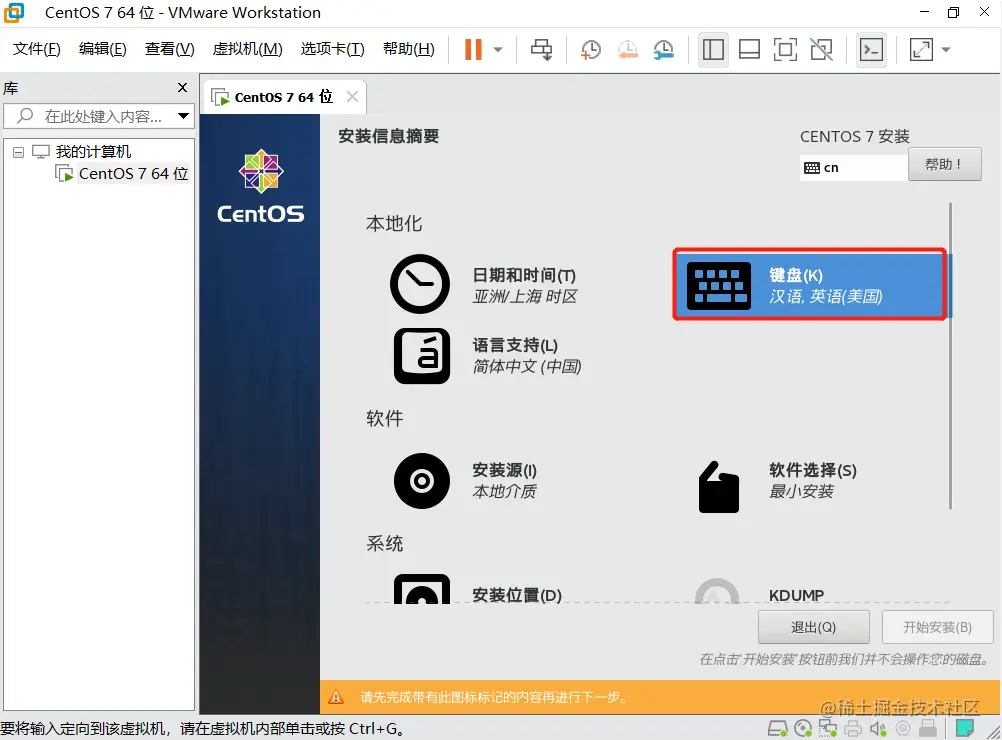
Task: Open 键盘(K) settings label
Action: 796,275
